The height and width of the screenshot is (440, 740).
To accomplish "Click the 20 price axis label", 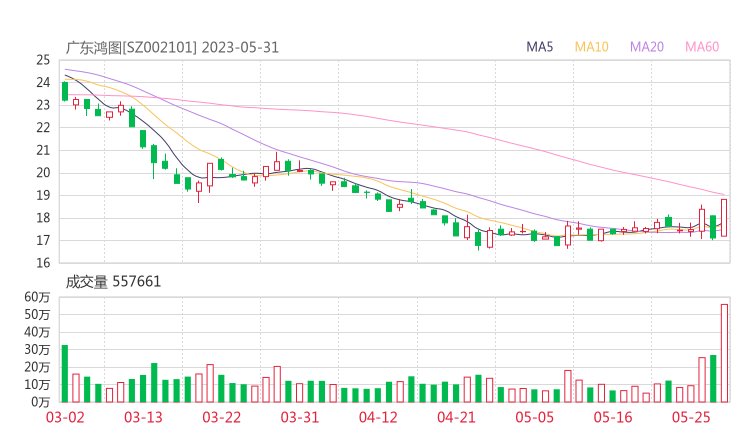I will click(43, 173).
